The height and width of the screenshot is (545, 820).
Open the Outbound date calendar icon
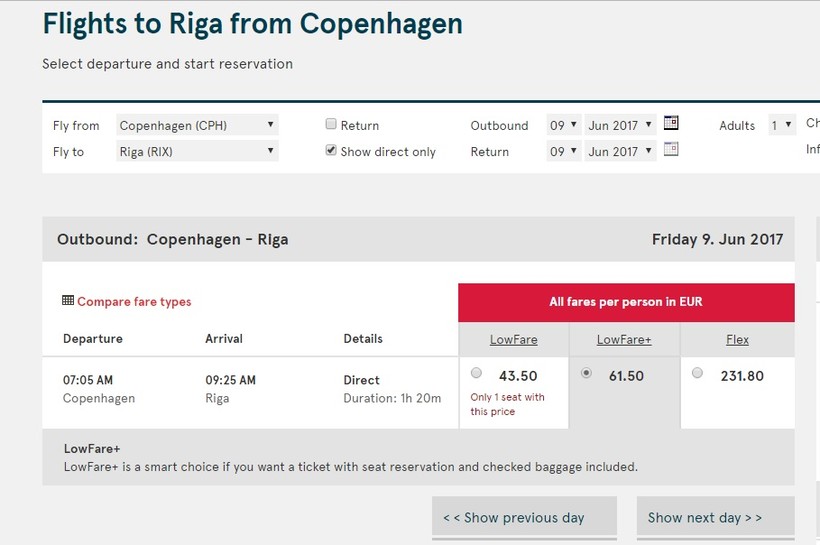tap(671, 124)
